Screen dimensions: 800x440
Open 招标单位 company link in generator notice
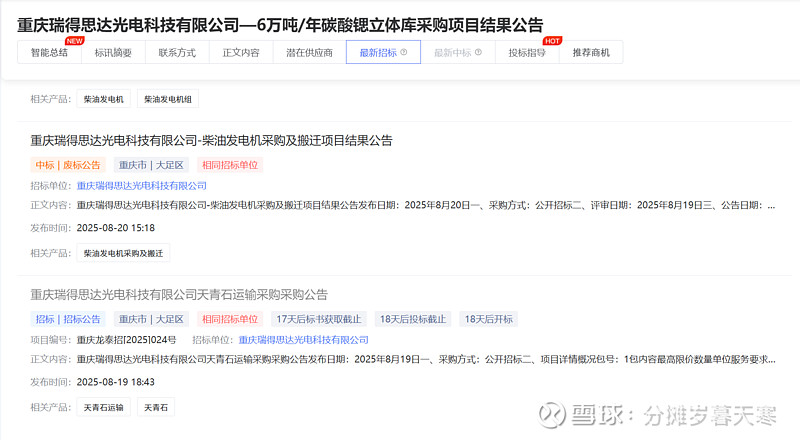pos(142,185)
